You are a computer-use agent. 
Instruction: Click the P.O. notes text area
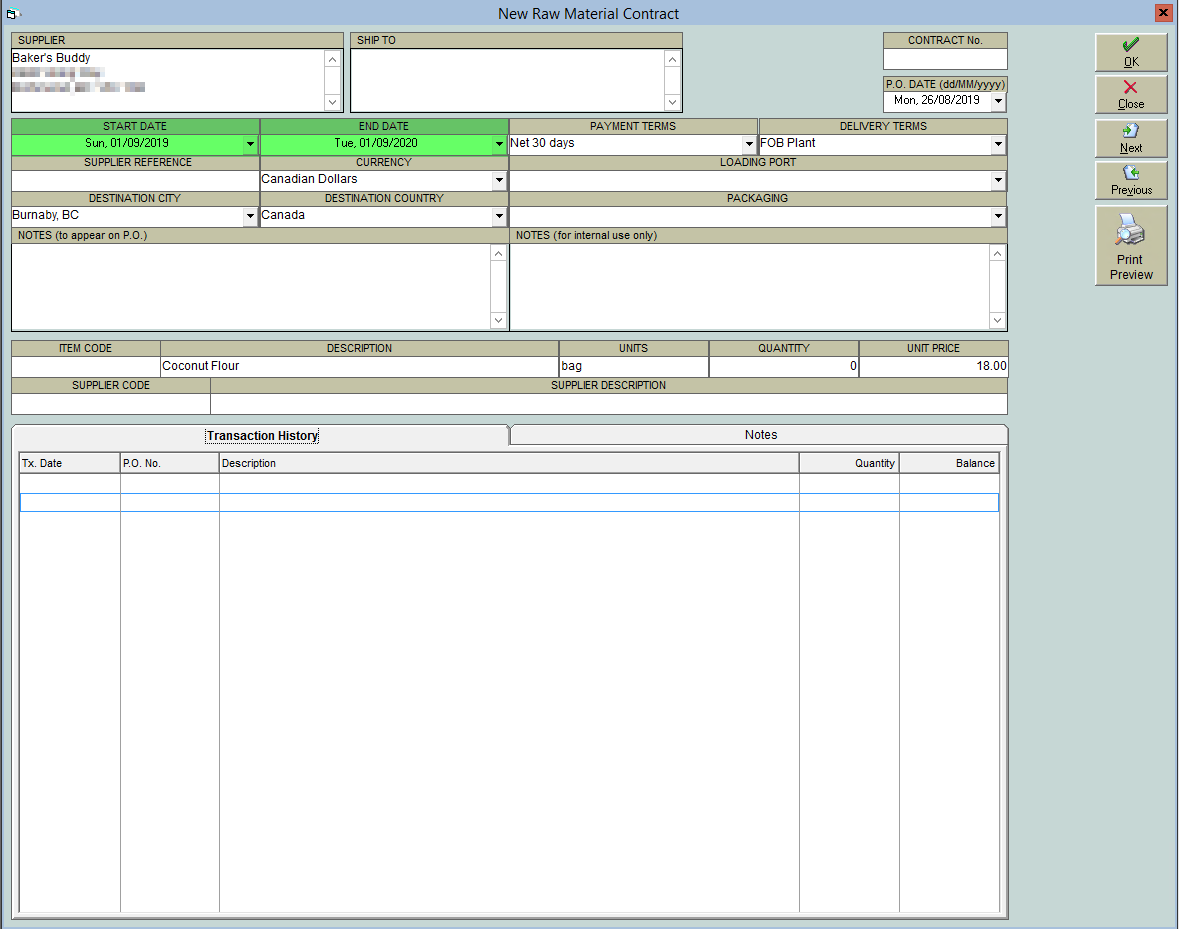pos(251,287)
